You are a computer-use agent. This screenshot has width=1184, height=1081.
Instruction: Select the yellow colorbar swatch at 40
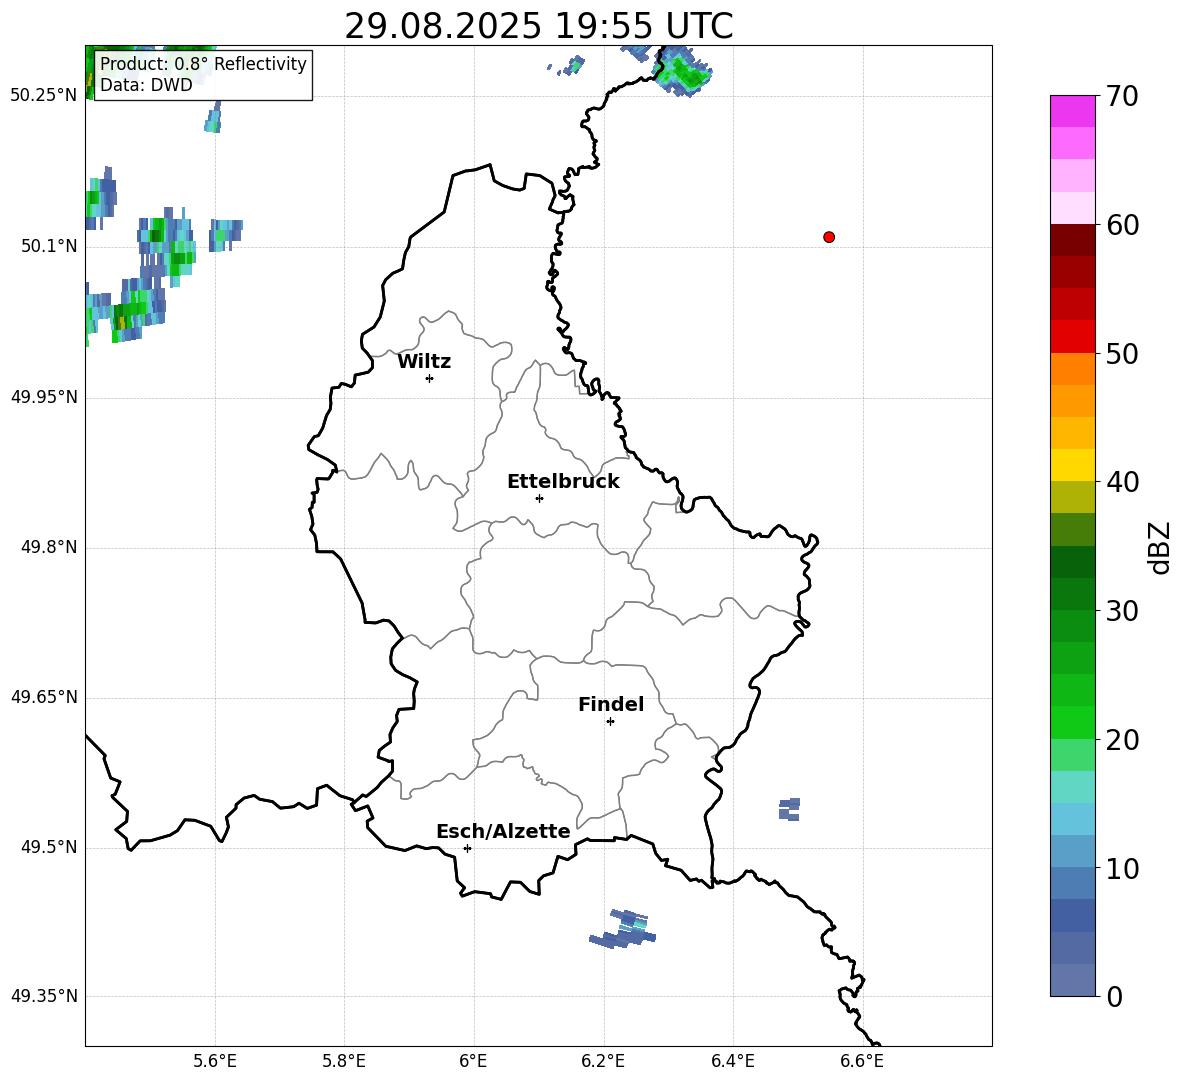coord(1073,465)
